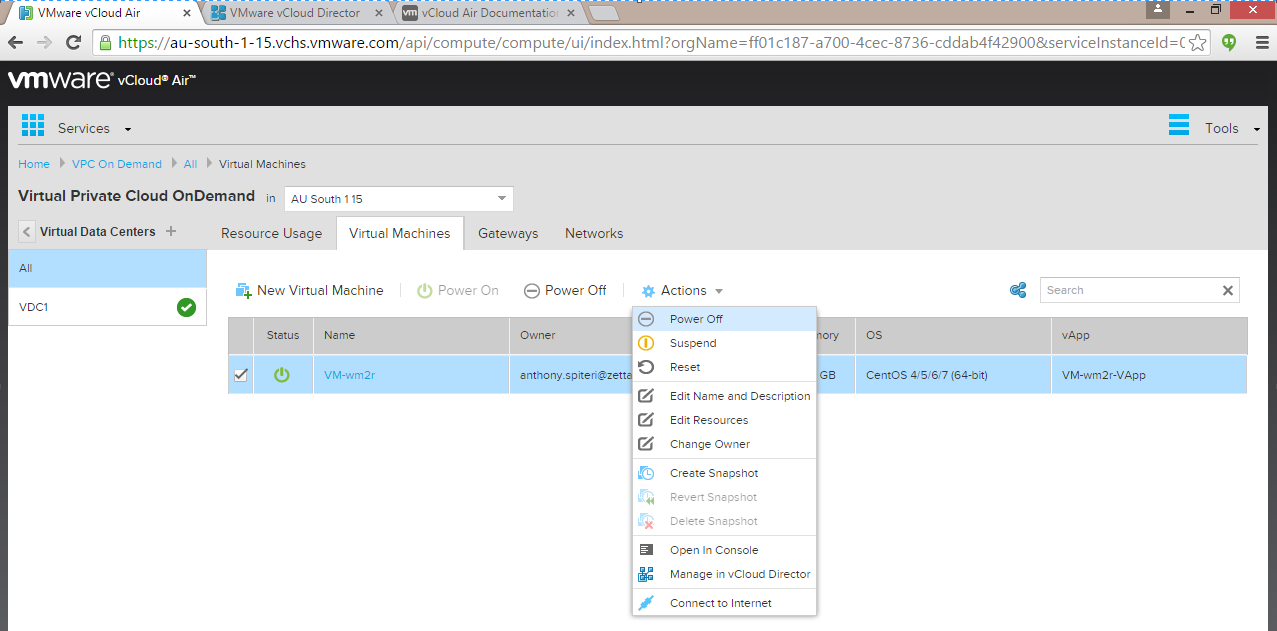The width and height of the screenshot is (1277, 631).
Task: Click in the Search input field
Action: point(1128,290)
